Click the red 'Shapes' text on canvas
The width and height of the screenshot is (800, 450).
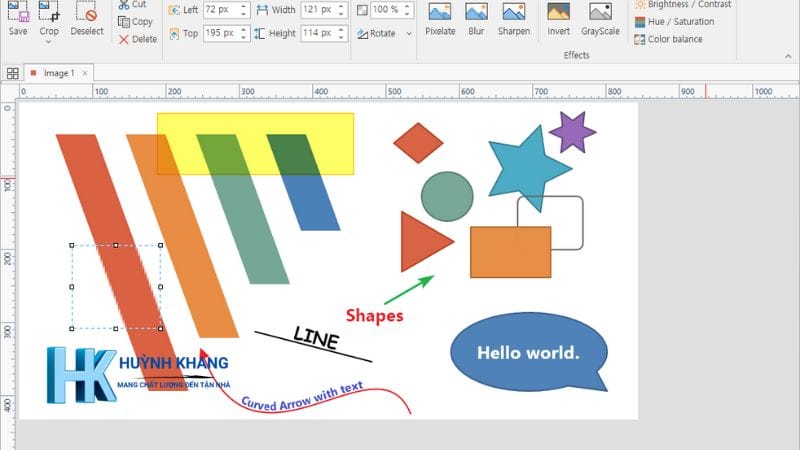(x=374, y=316)
